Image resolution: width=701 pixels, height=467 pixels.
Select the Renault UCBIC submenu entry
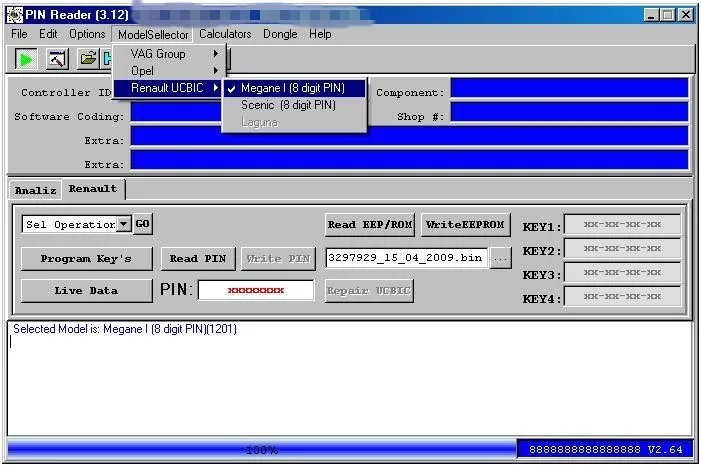[x=169, y=88]
